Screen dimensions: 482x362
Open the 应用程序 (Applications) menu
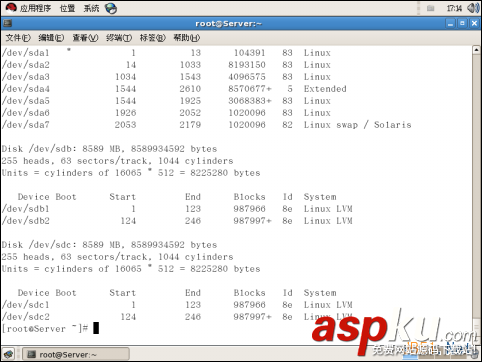click(x=35, y=8)
